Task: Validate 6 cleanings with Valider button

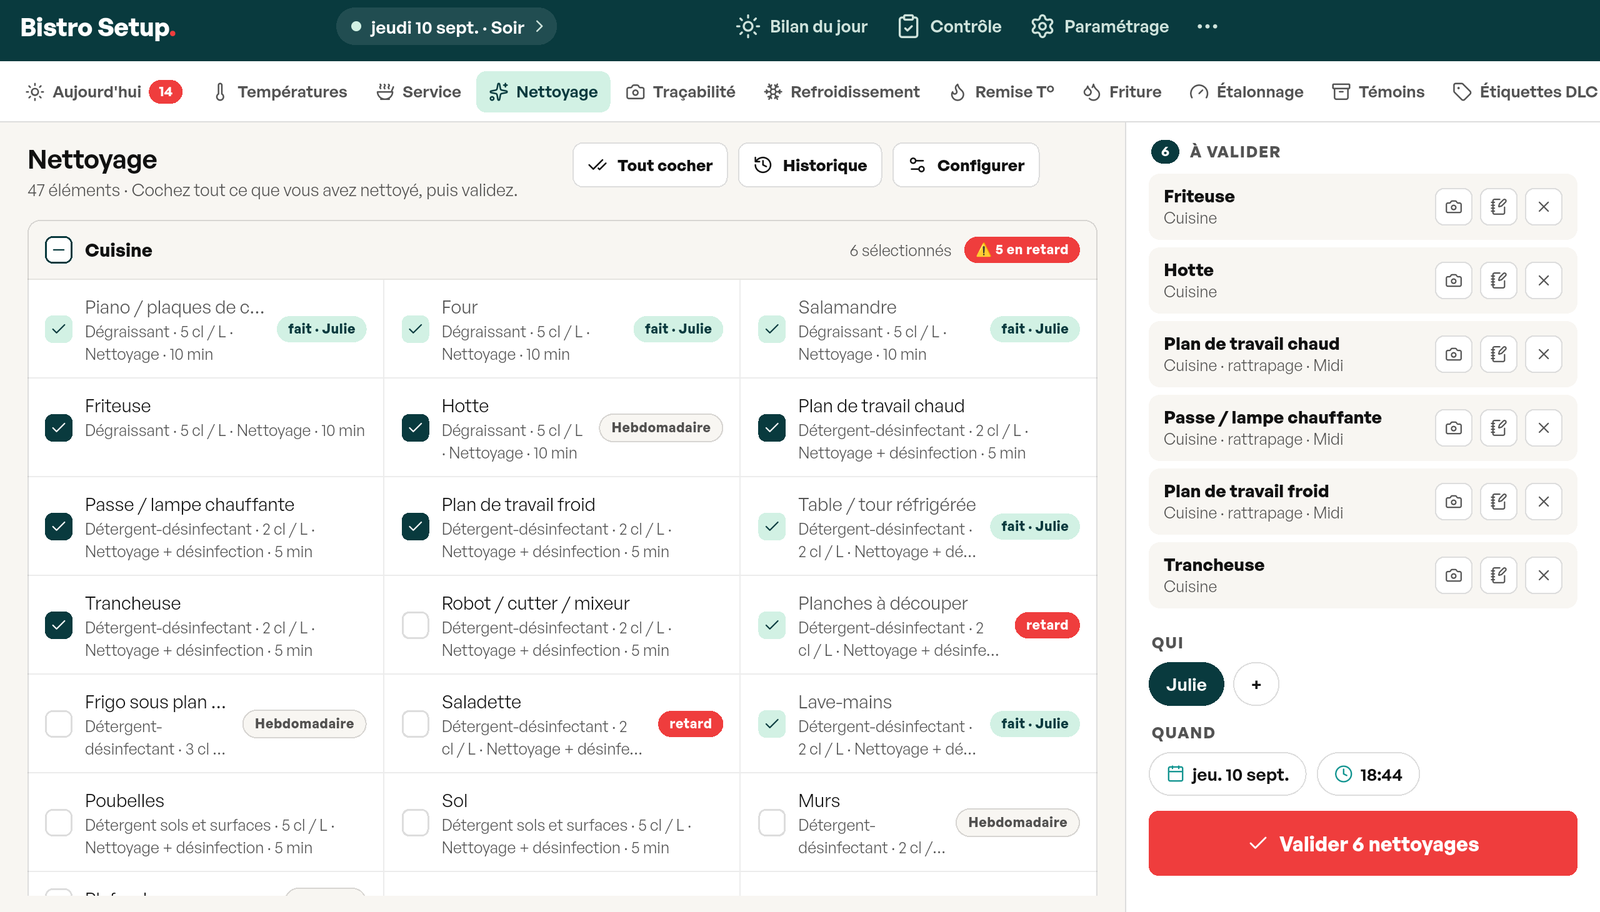Action: (x=1363, y=844)
